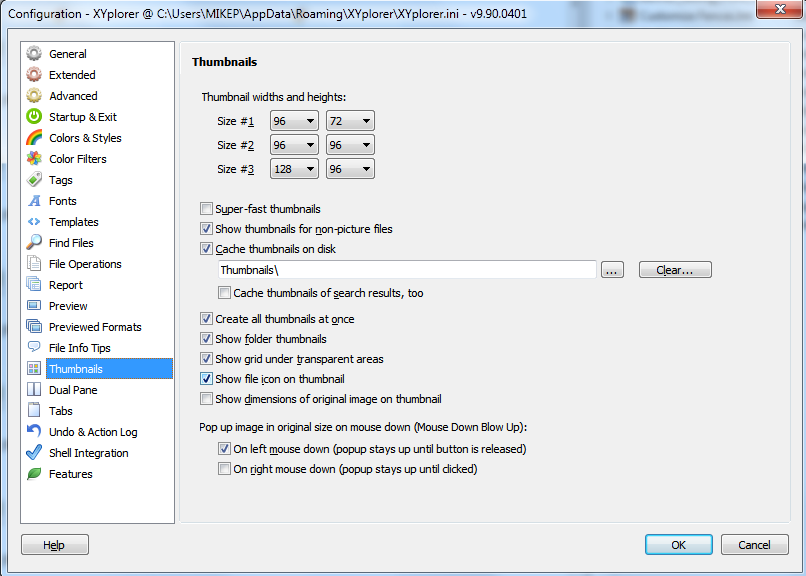Go to Dual Pane settings category
The width and height of the screenshot is (806, 576).
pyautogui.click(x=73, y=390)
